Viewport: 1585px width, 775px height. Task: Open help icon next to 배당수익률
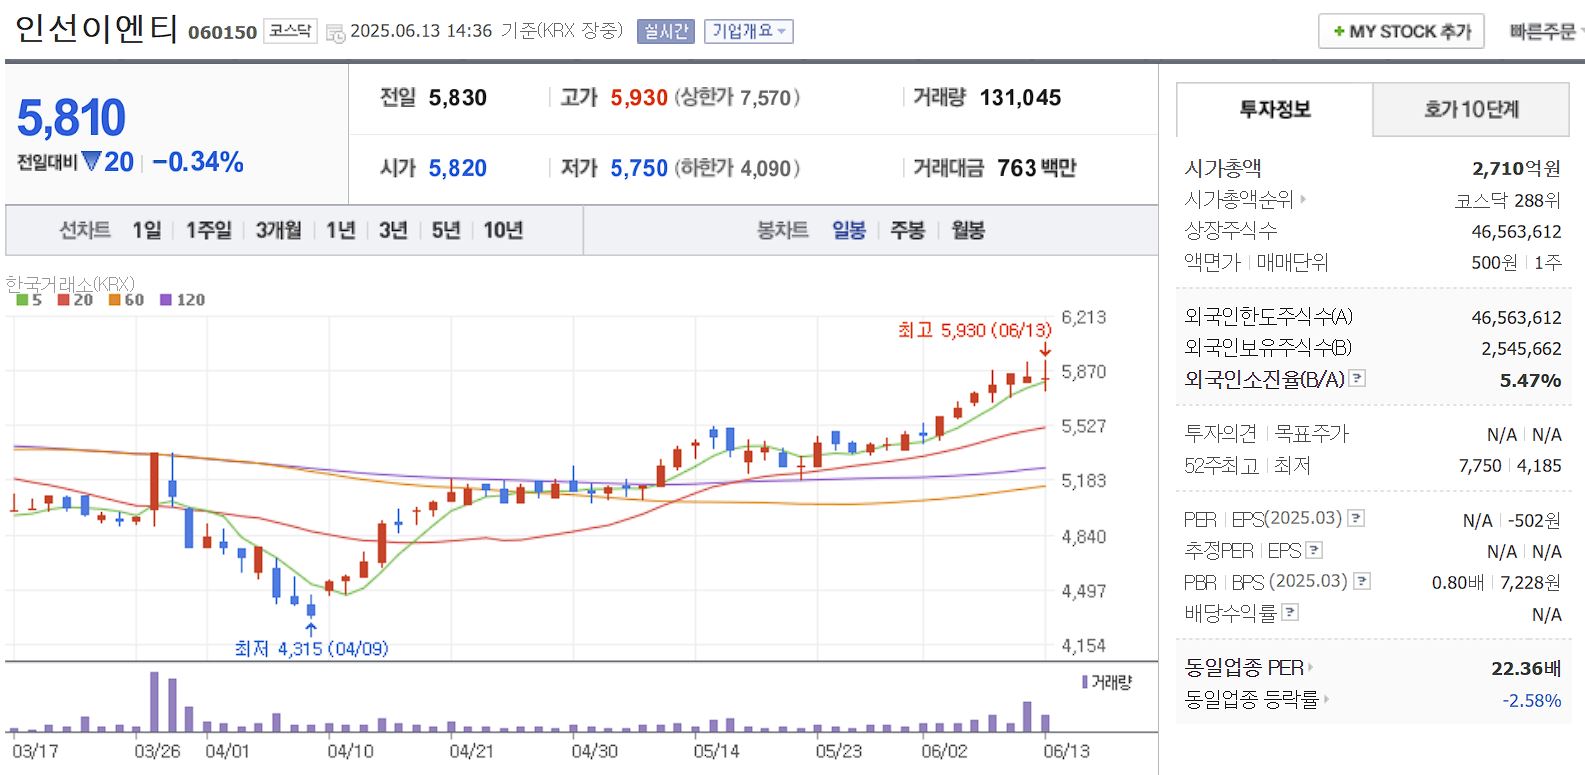(x=1290, y=612)
